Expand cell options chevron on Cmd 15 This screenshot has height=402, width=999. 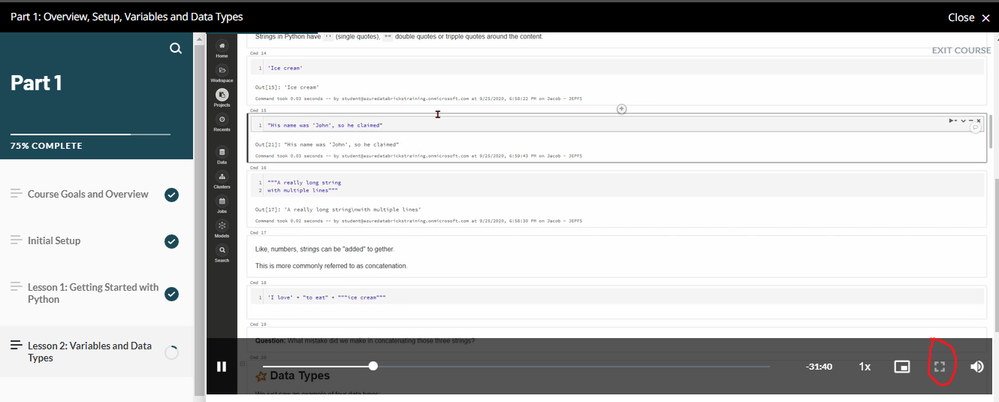[965, 120]
